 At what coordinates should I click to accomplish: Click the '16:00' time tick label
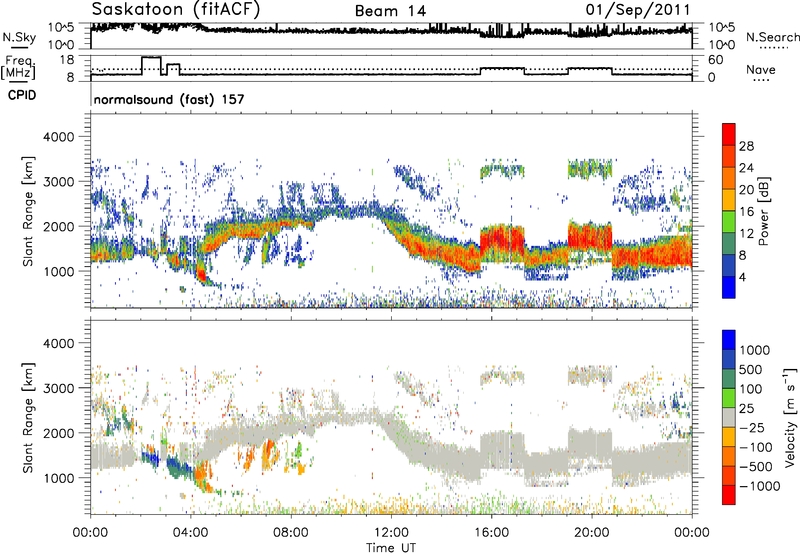point(491,533)
